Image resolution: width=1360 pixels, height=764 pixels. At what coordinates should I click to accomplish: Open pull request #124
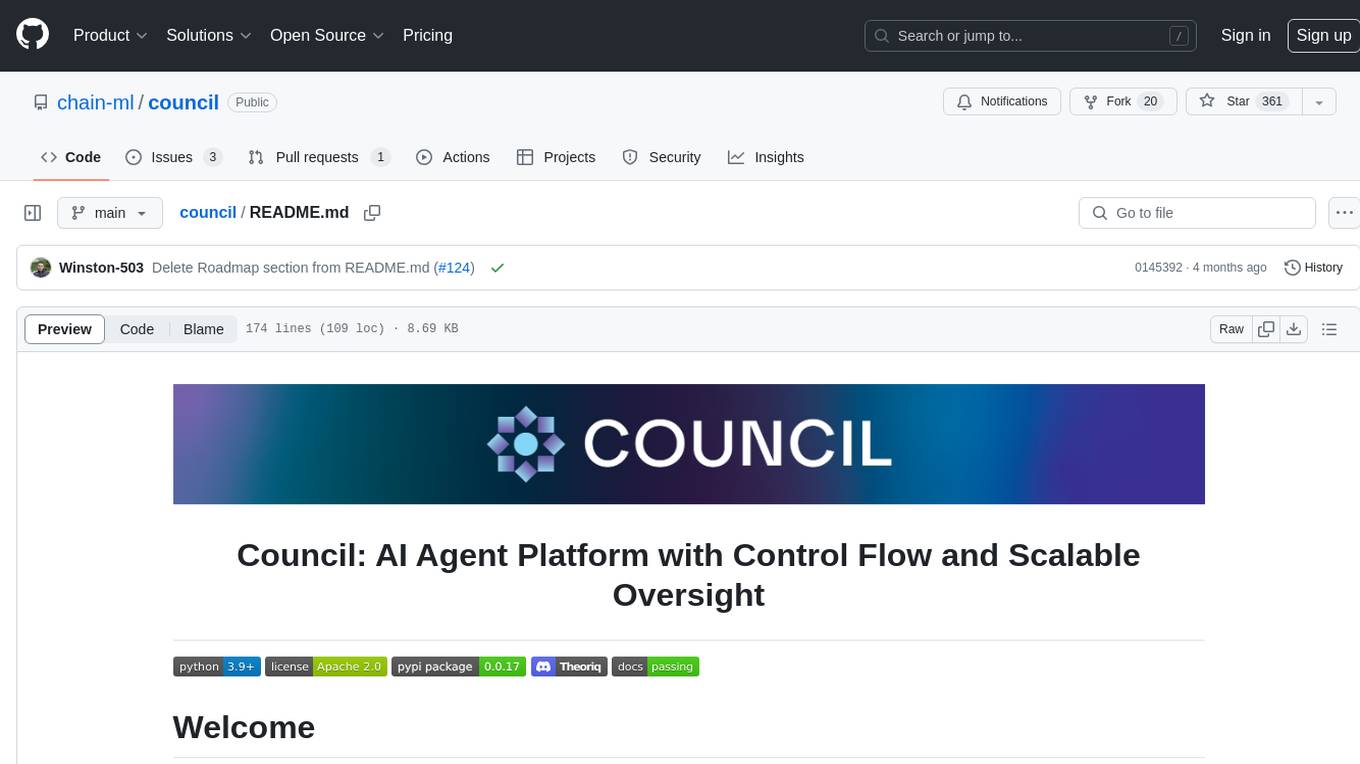click(454, 268)
